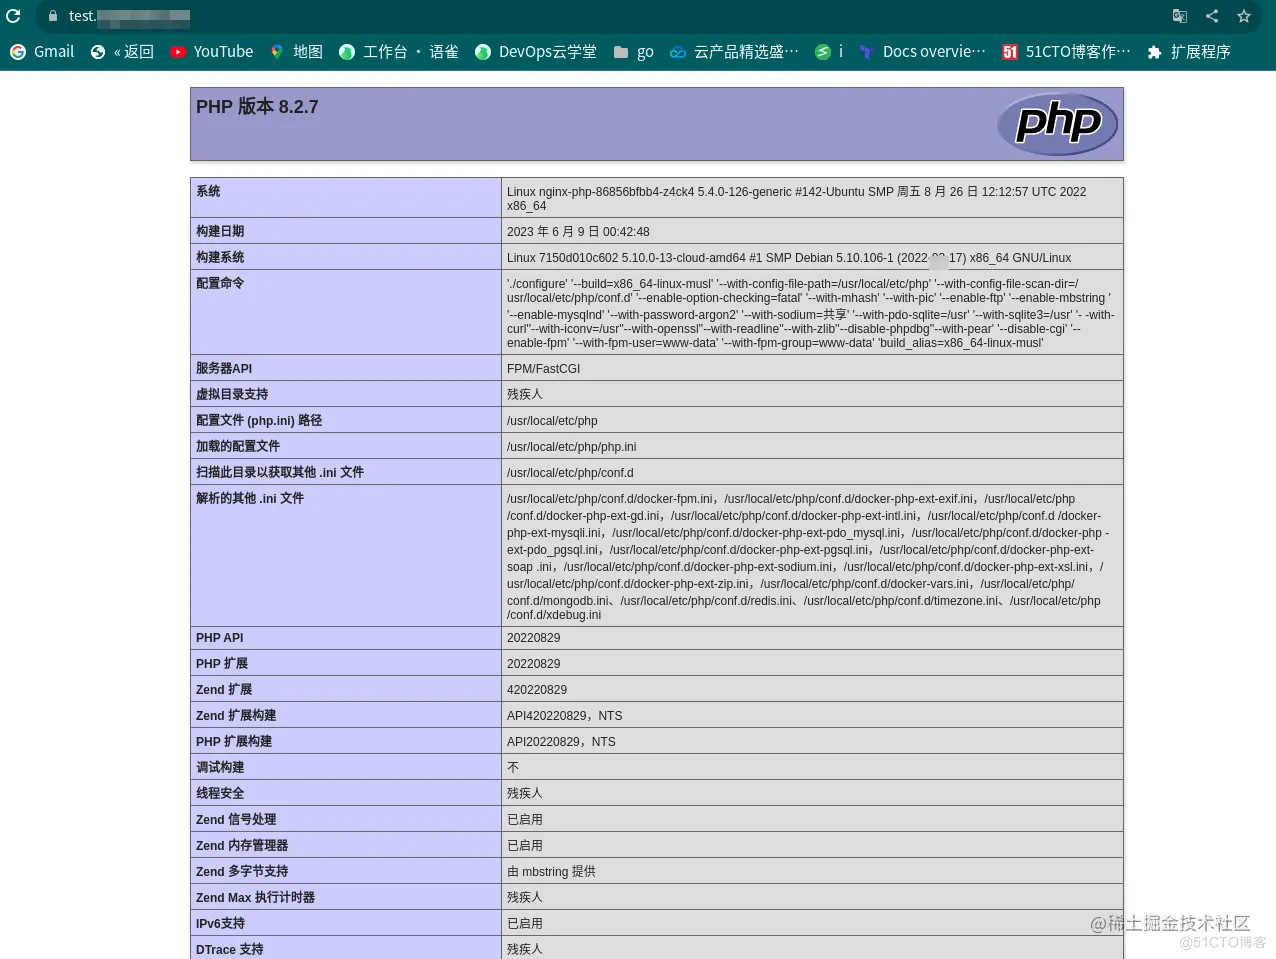Click the /usr/local/etc/php/php.ini value
This screenshot has height=959, width=1276.
(571, 447)
